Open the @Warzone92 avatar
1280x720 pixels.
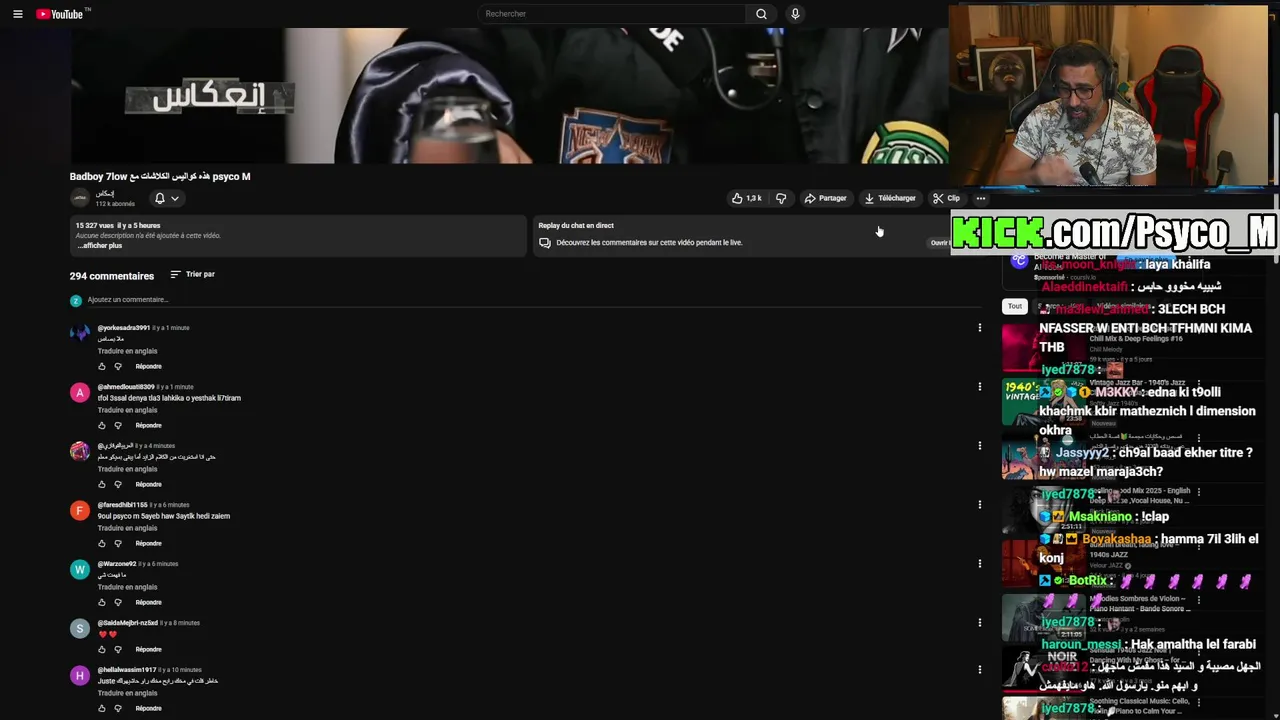coord(80,569)
